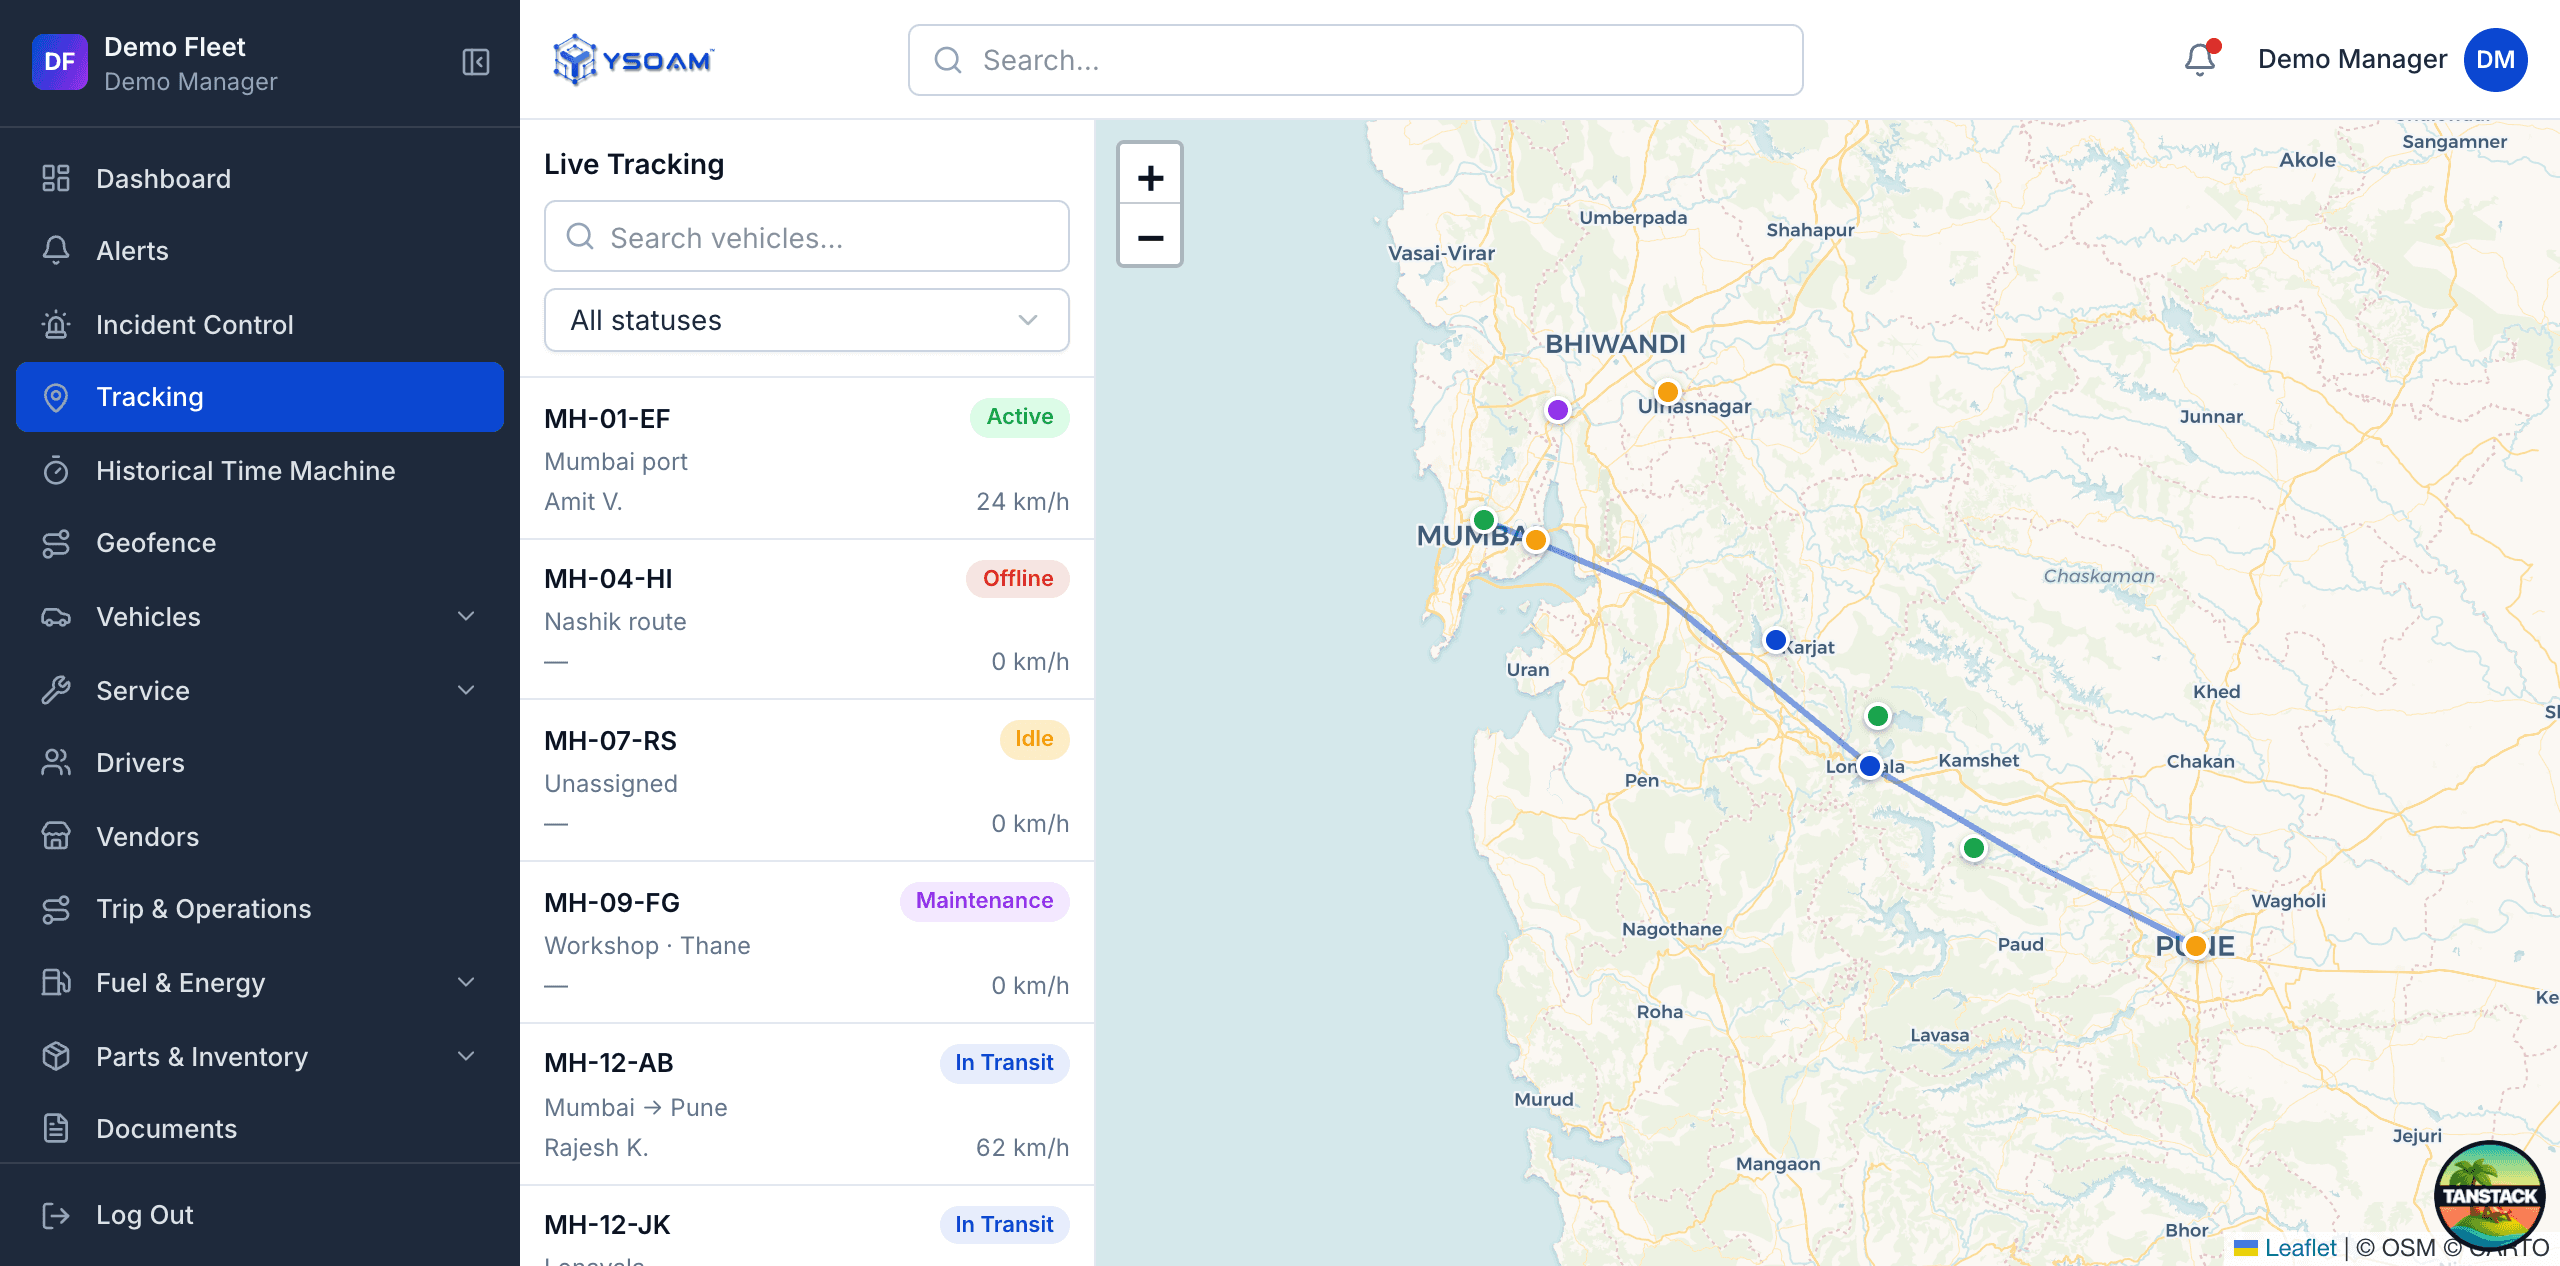Open the TanStack devtools badge
This screenshot has height=1266, width=2560.
coord(2490,1196)
